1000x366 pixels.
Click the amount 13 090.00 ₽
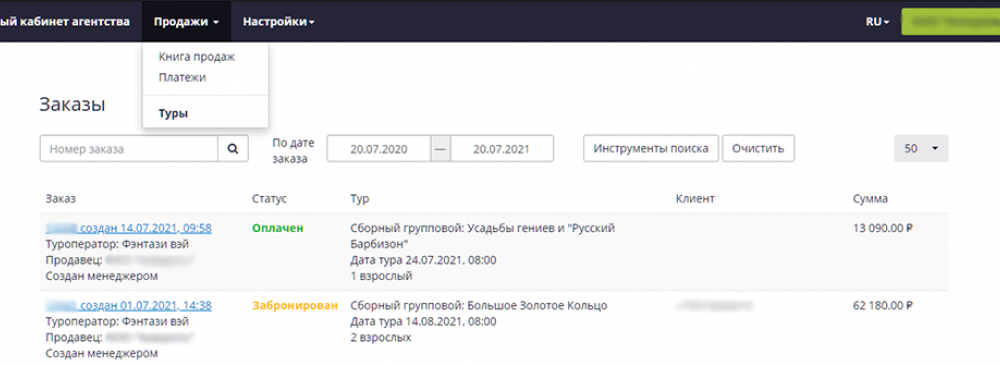click(883, 228)
